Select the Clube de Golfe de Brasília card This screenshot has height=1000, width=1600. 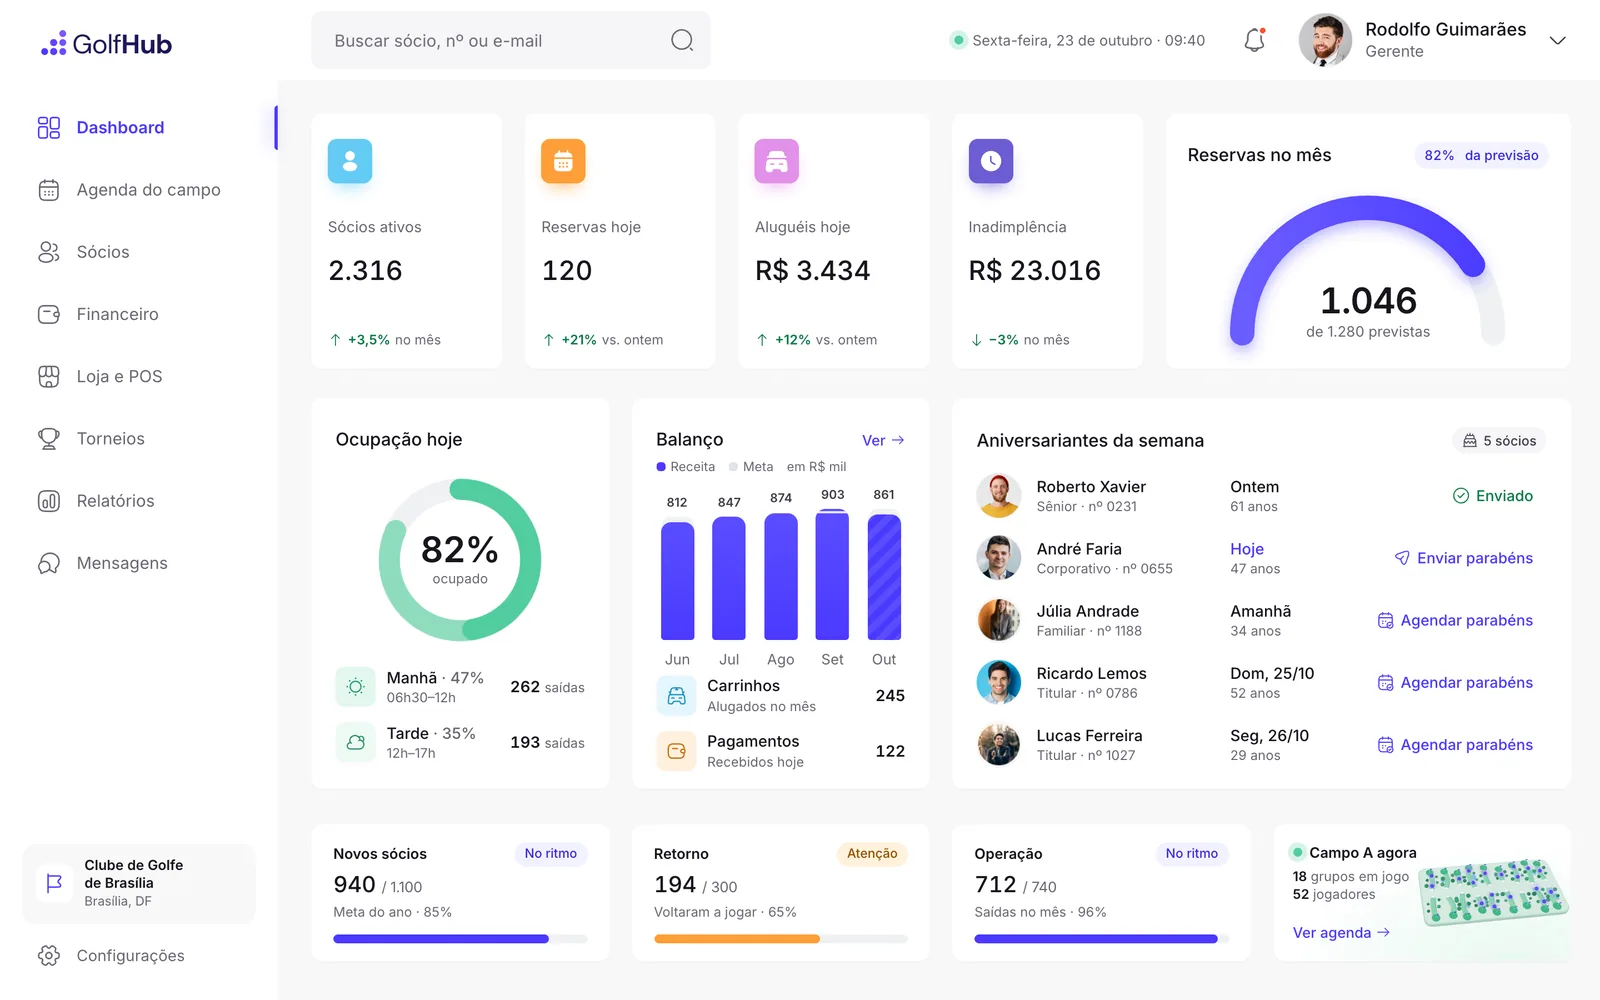click(139, 884)
